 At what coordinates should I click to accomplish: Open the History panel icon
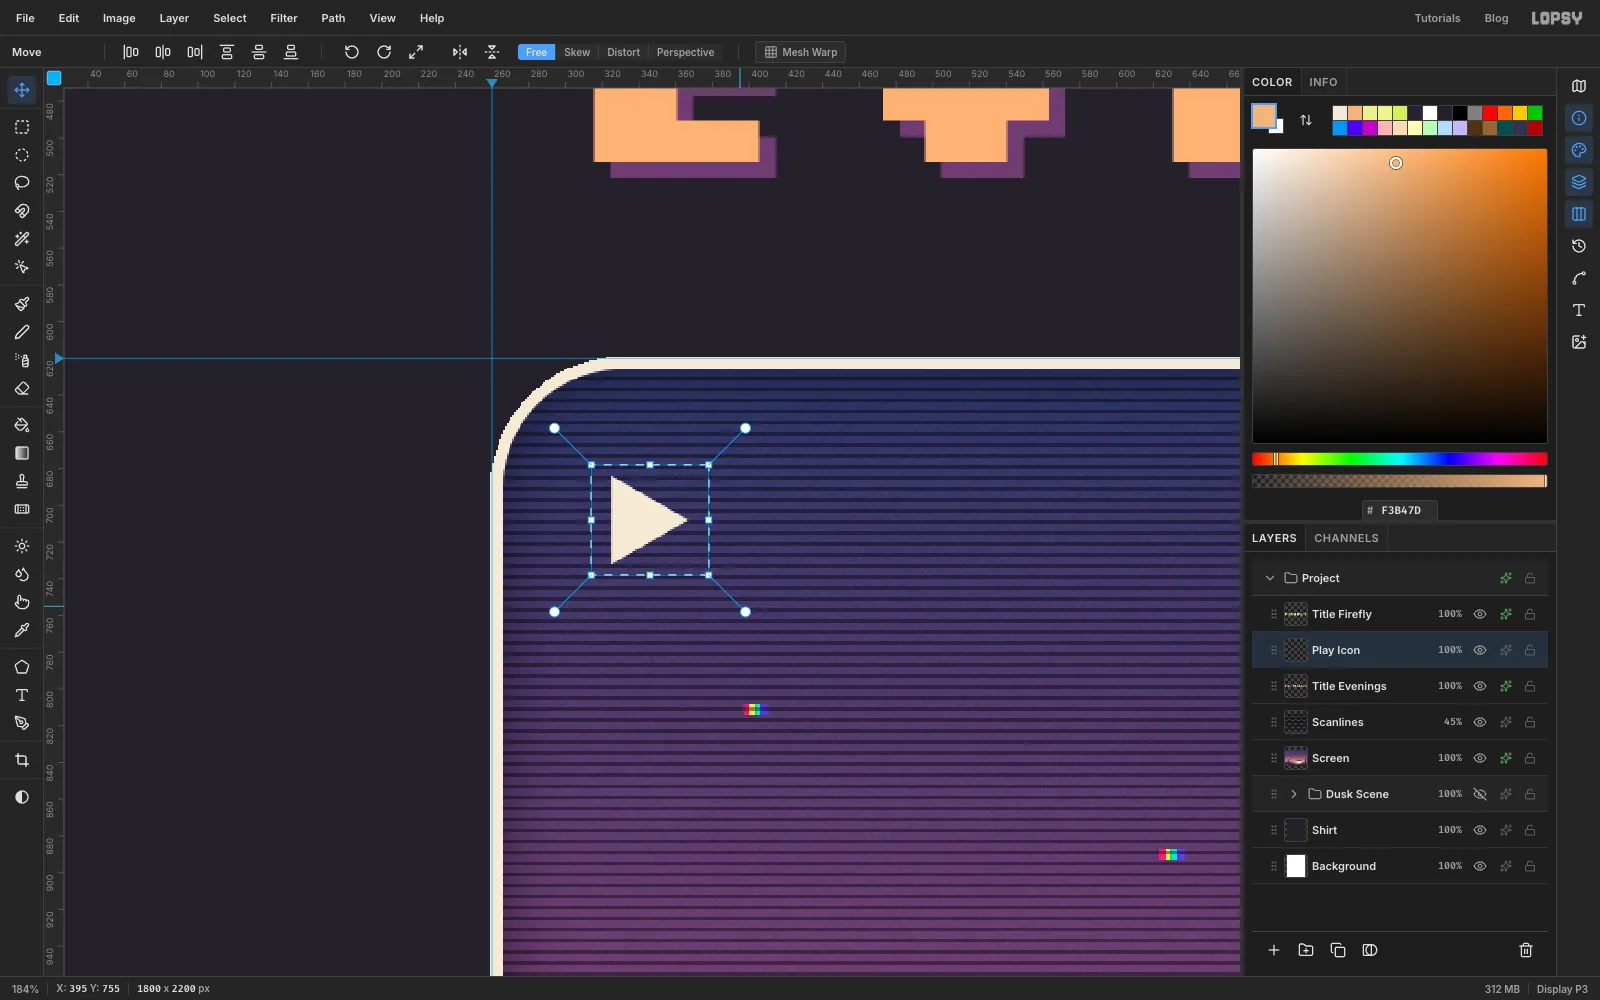(x=1579, y=246)
